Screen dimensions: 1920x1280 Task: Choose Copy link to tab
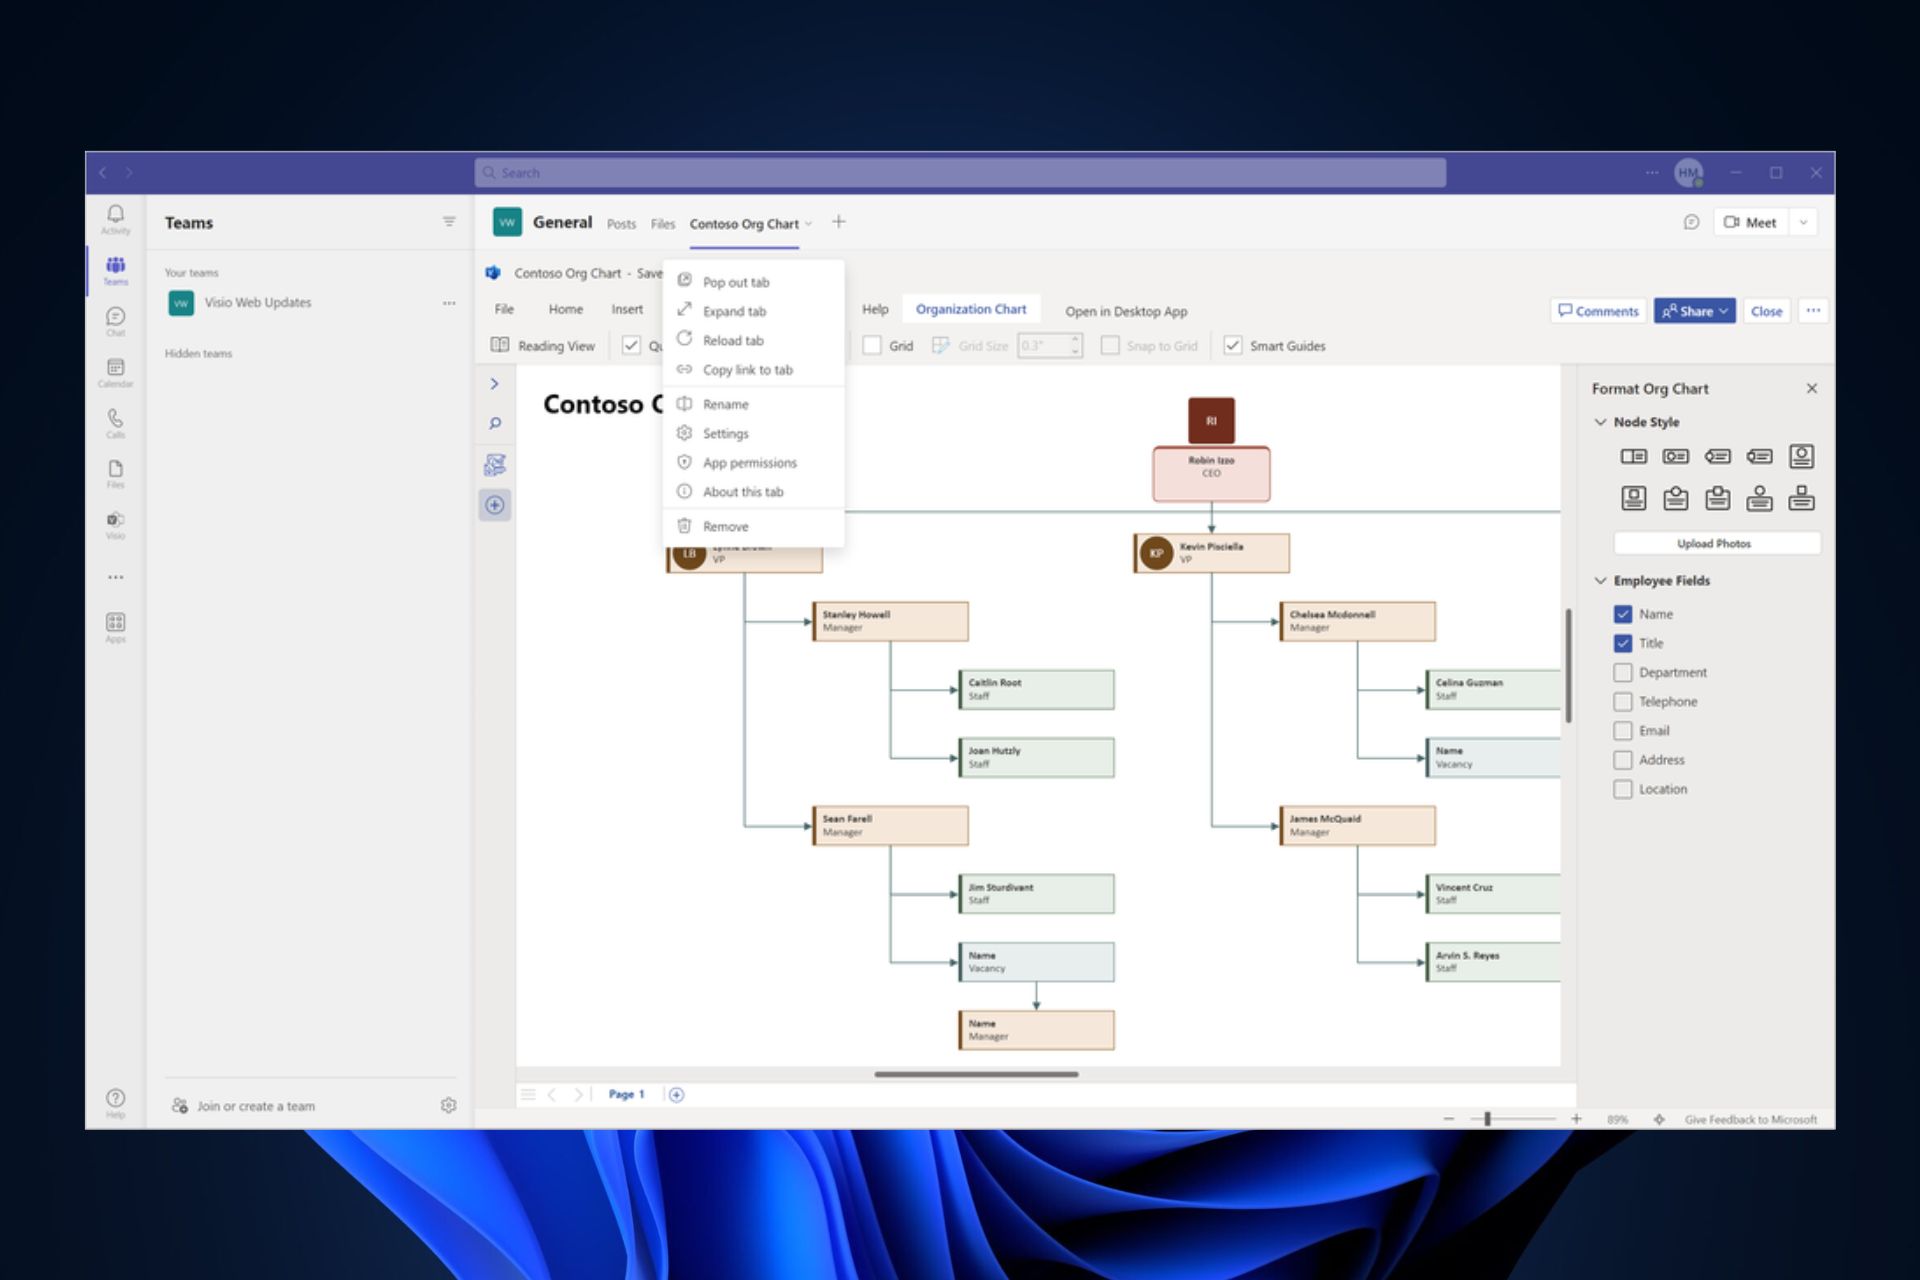click(754, 369)
